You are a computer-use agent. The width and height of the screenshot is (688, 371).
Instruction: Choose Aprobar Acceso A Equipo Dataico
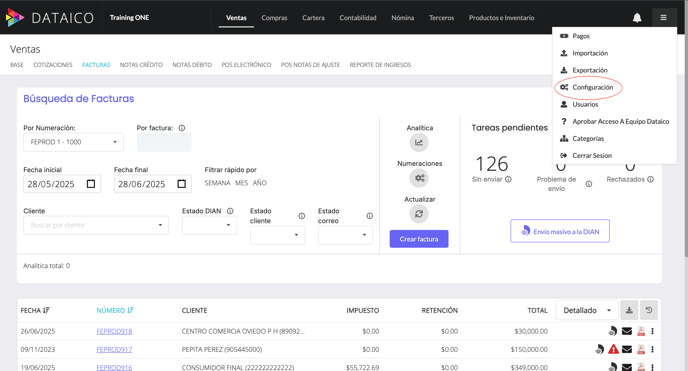click(614, 121)
